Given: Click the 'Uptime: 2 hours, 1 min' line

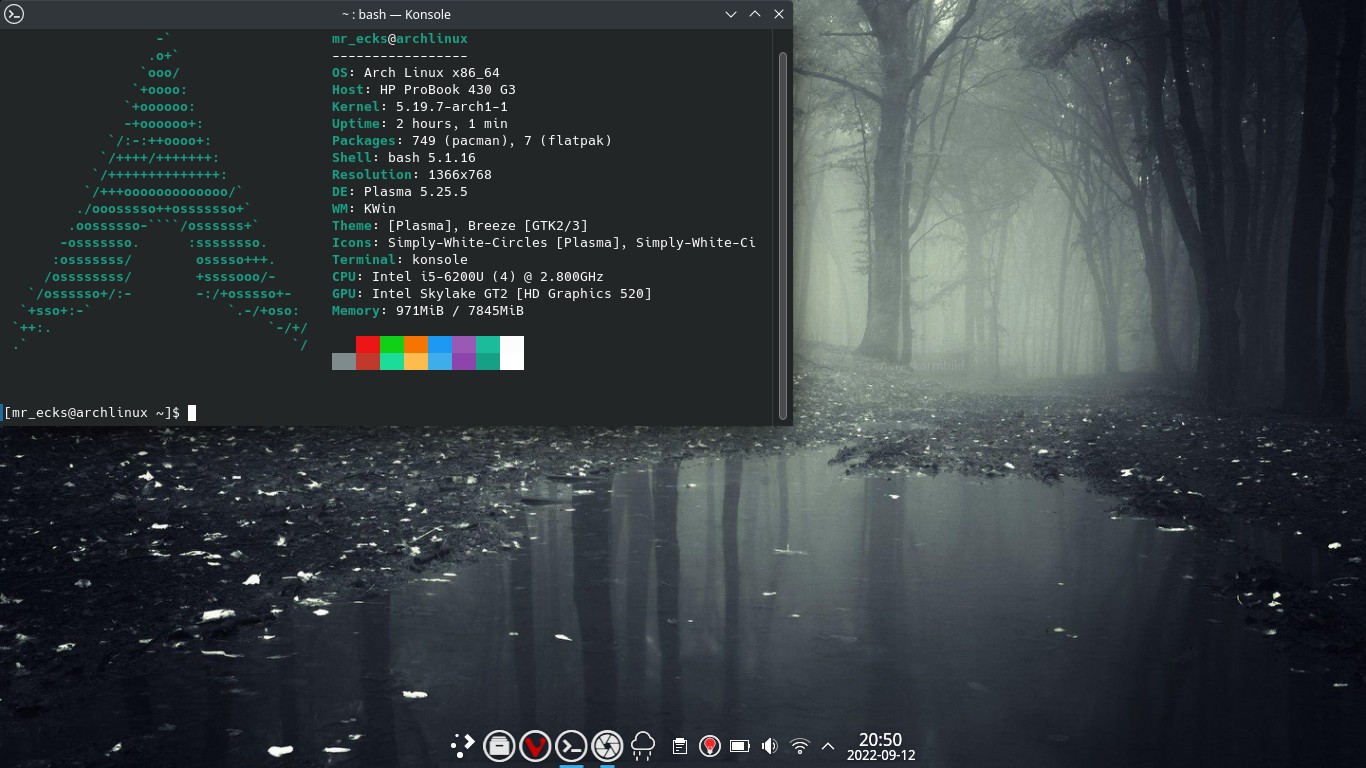Looking at the screenshot, I should click(420, 123).
